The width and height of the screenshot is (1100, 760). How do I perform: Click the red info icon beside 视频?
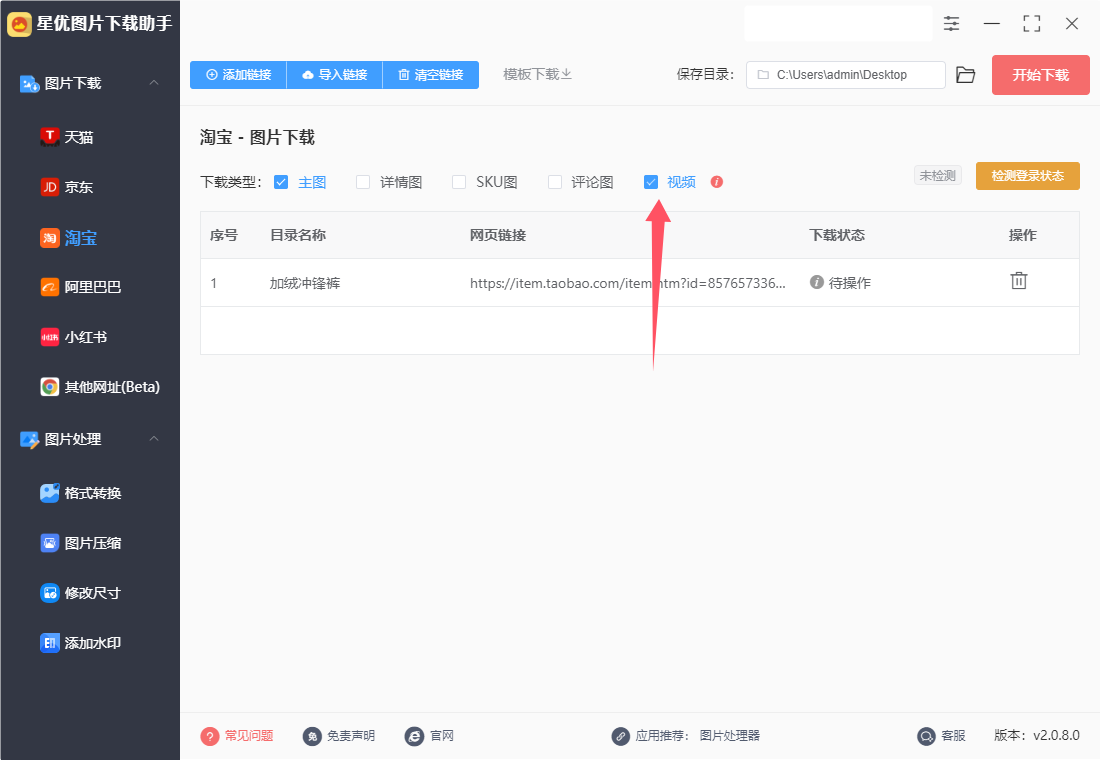click(716, 182)
